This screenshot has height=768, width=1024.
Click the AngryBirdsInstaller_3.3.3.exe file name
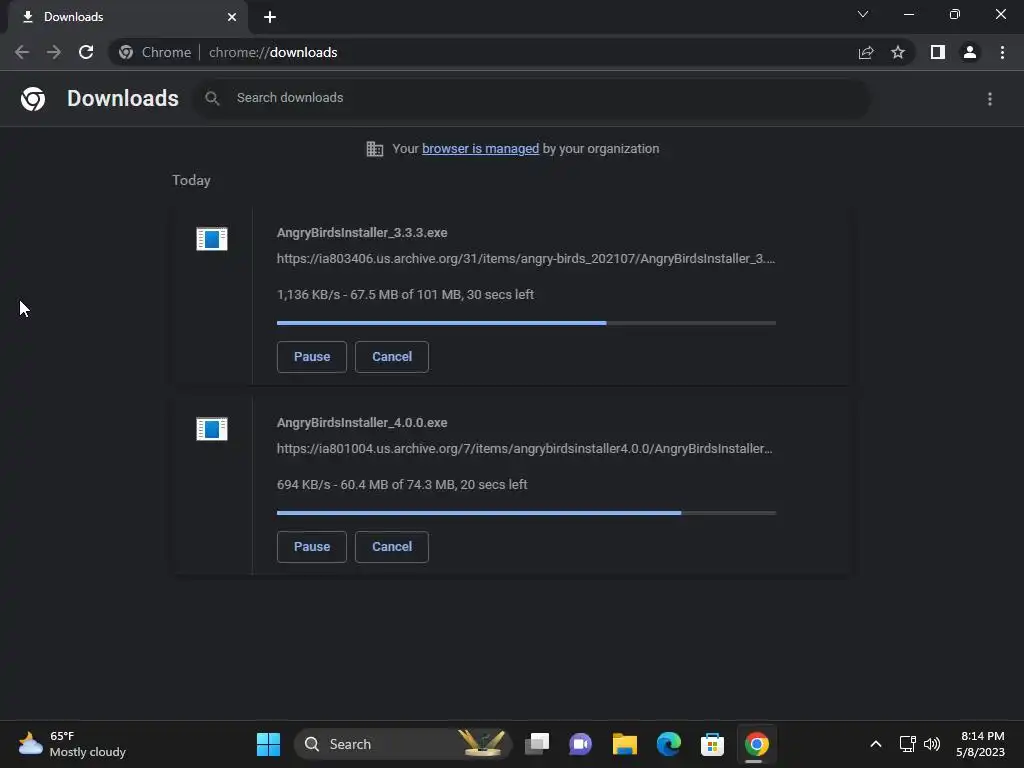(x=362, y=232)
